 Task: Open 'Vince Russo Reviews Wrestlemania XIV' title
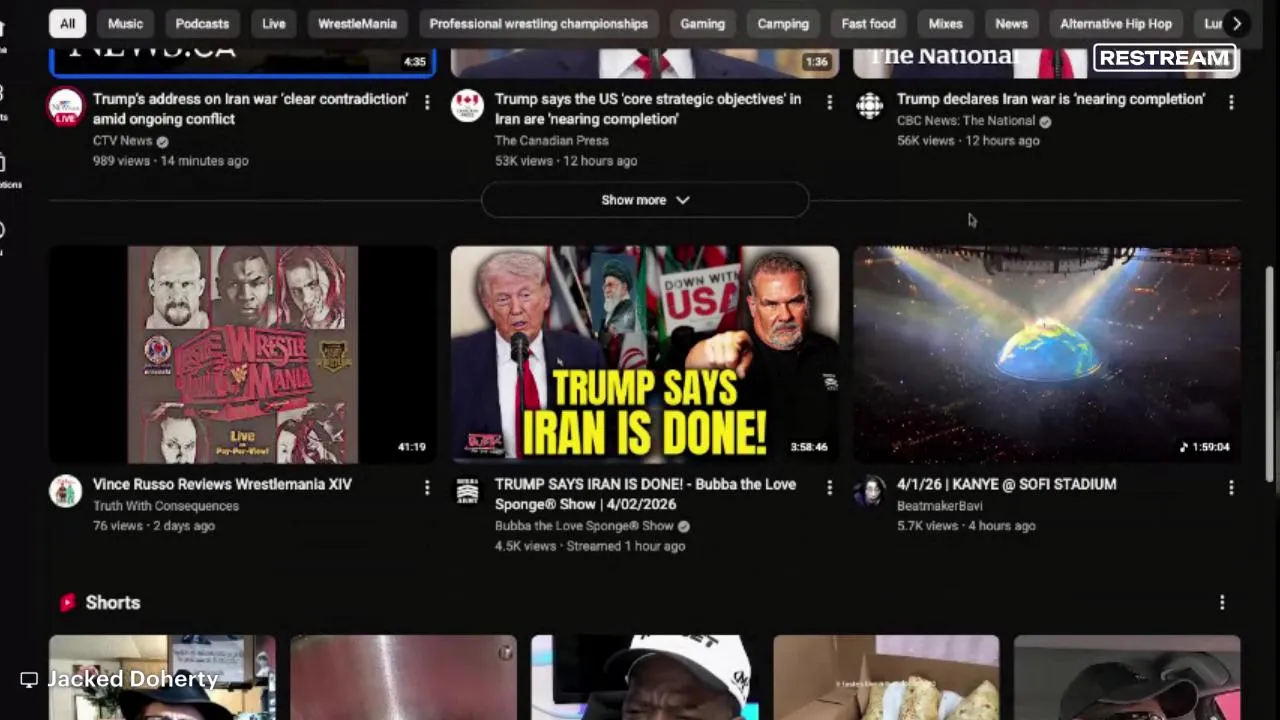pos(222,484)
